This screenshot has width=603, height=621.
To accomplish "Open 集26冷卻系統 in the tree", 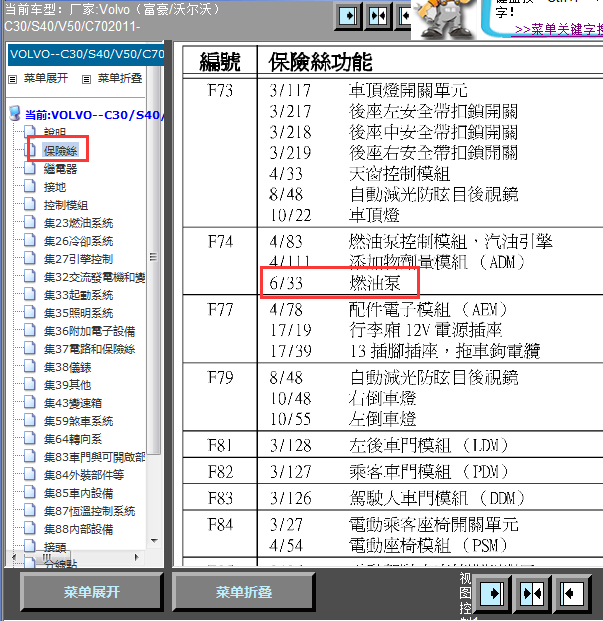I will point(78,241).
